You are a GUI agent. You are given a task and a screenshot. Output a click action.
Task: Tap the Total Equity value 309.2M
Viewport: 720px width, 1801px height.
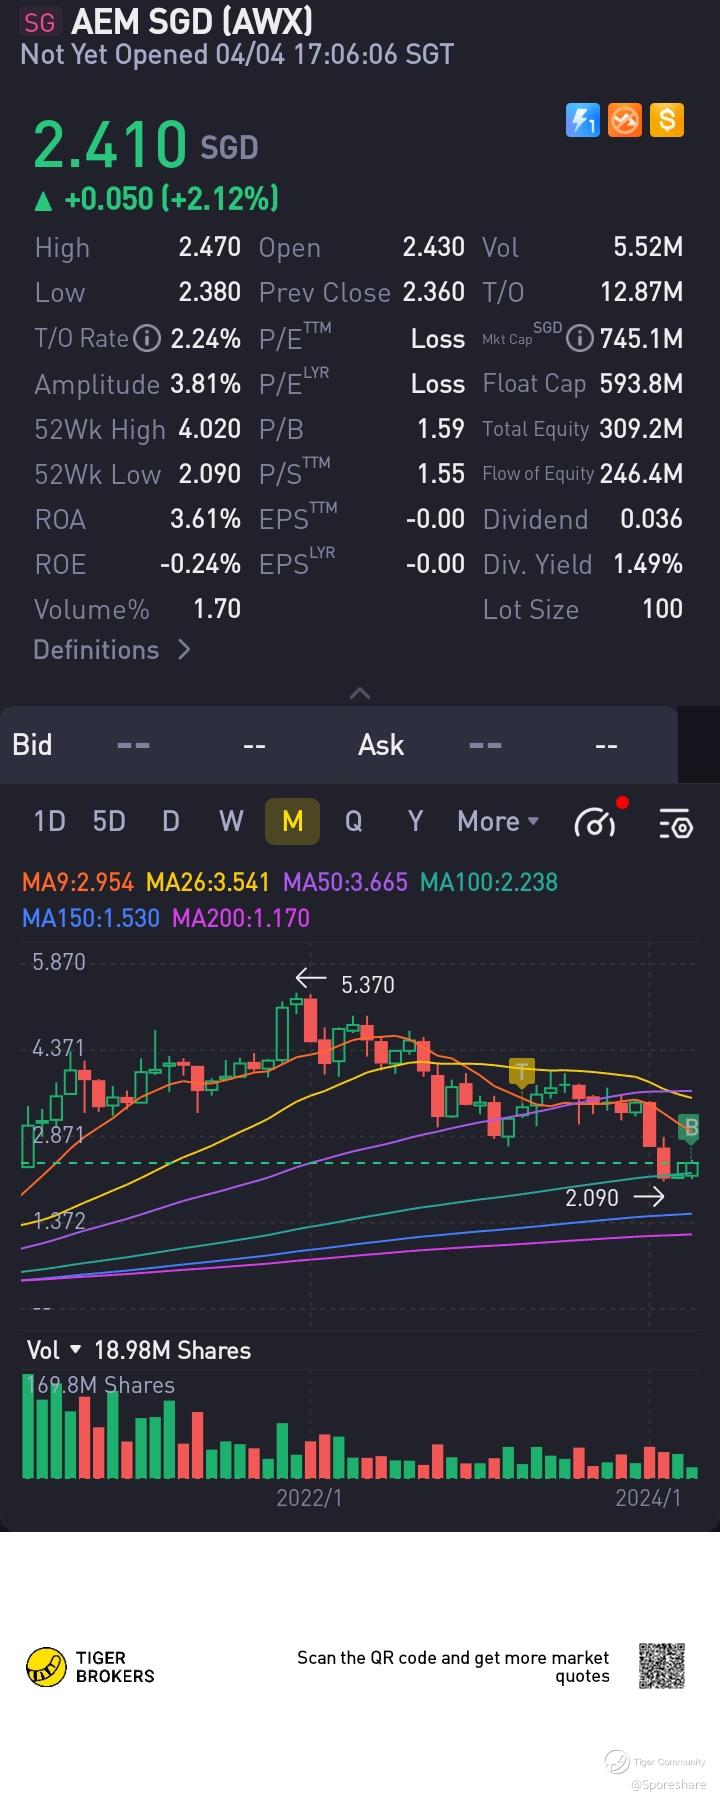(641, 429)
